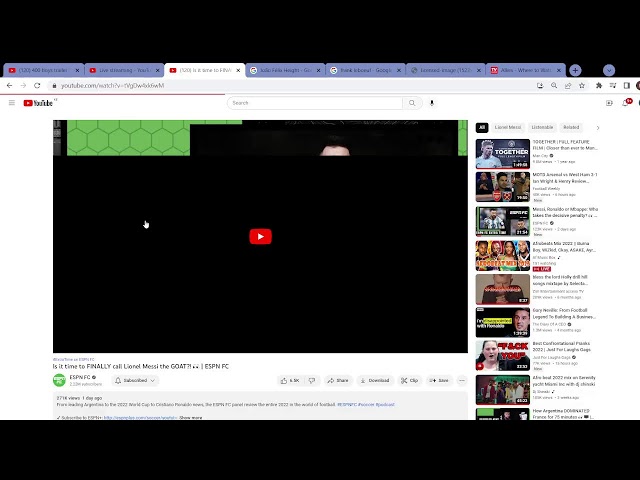Dislike the video with the thumbs down button
The image size is (640, 480).
click(312, 380)
